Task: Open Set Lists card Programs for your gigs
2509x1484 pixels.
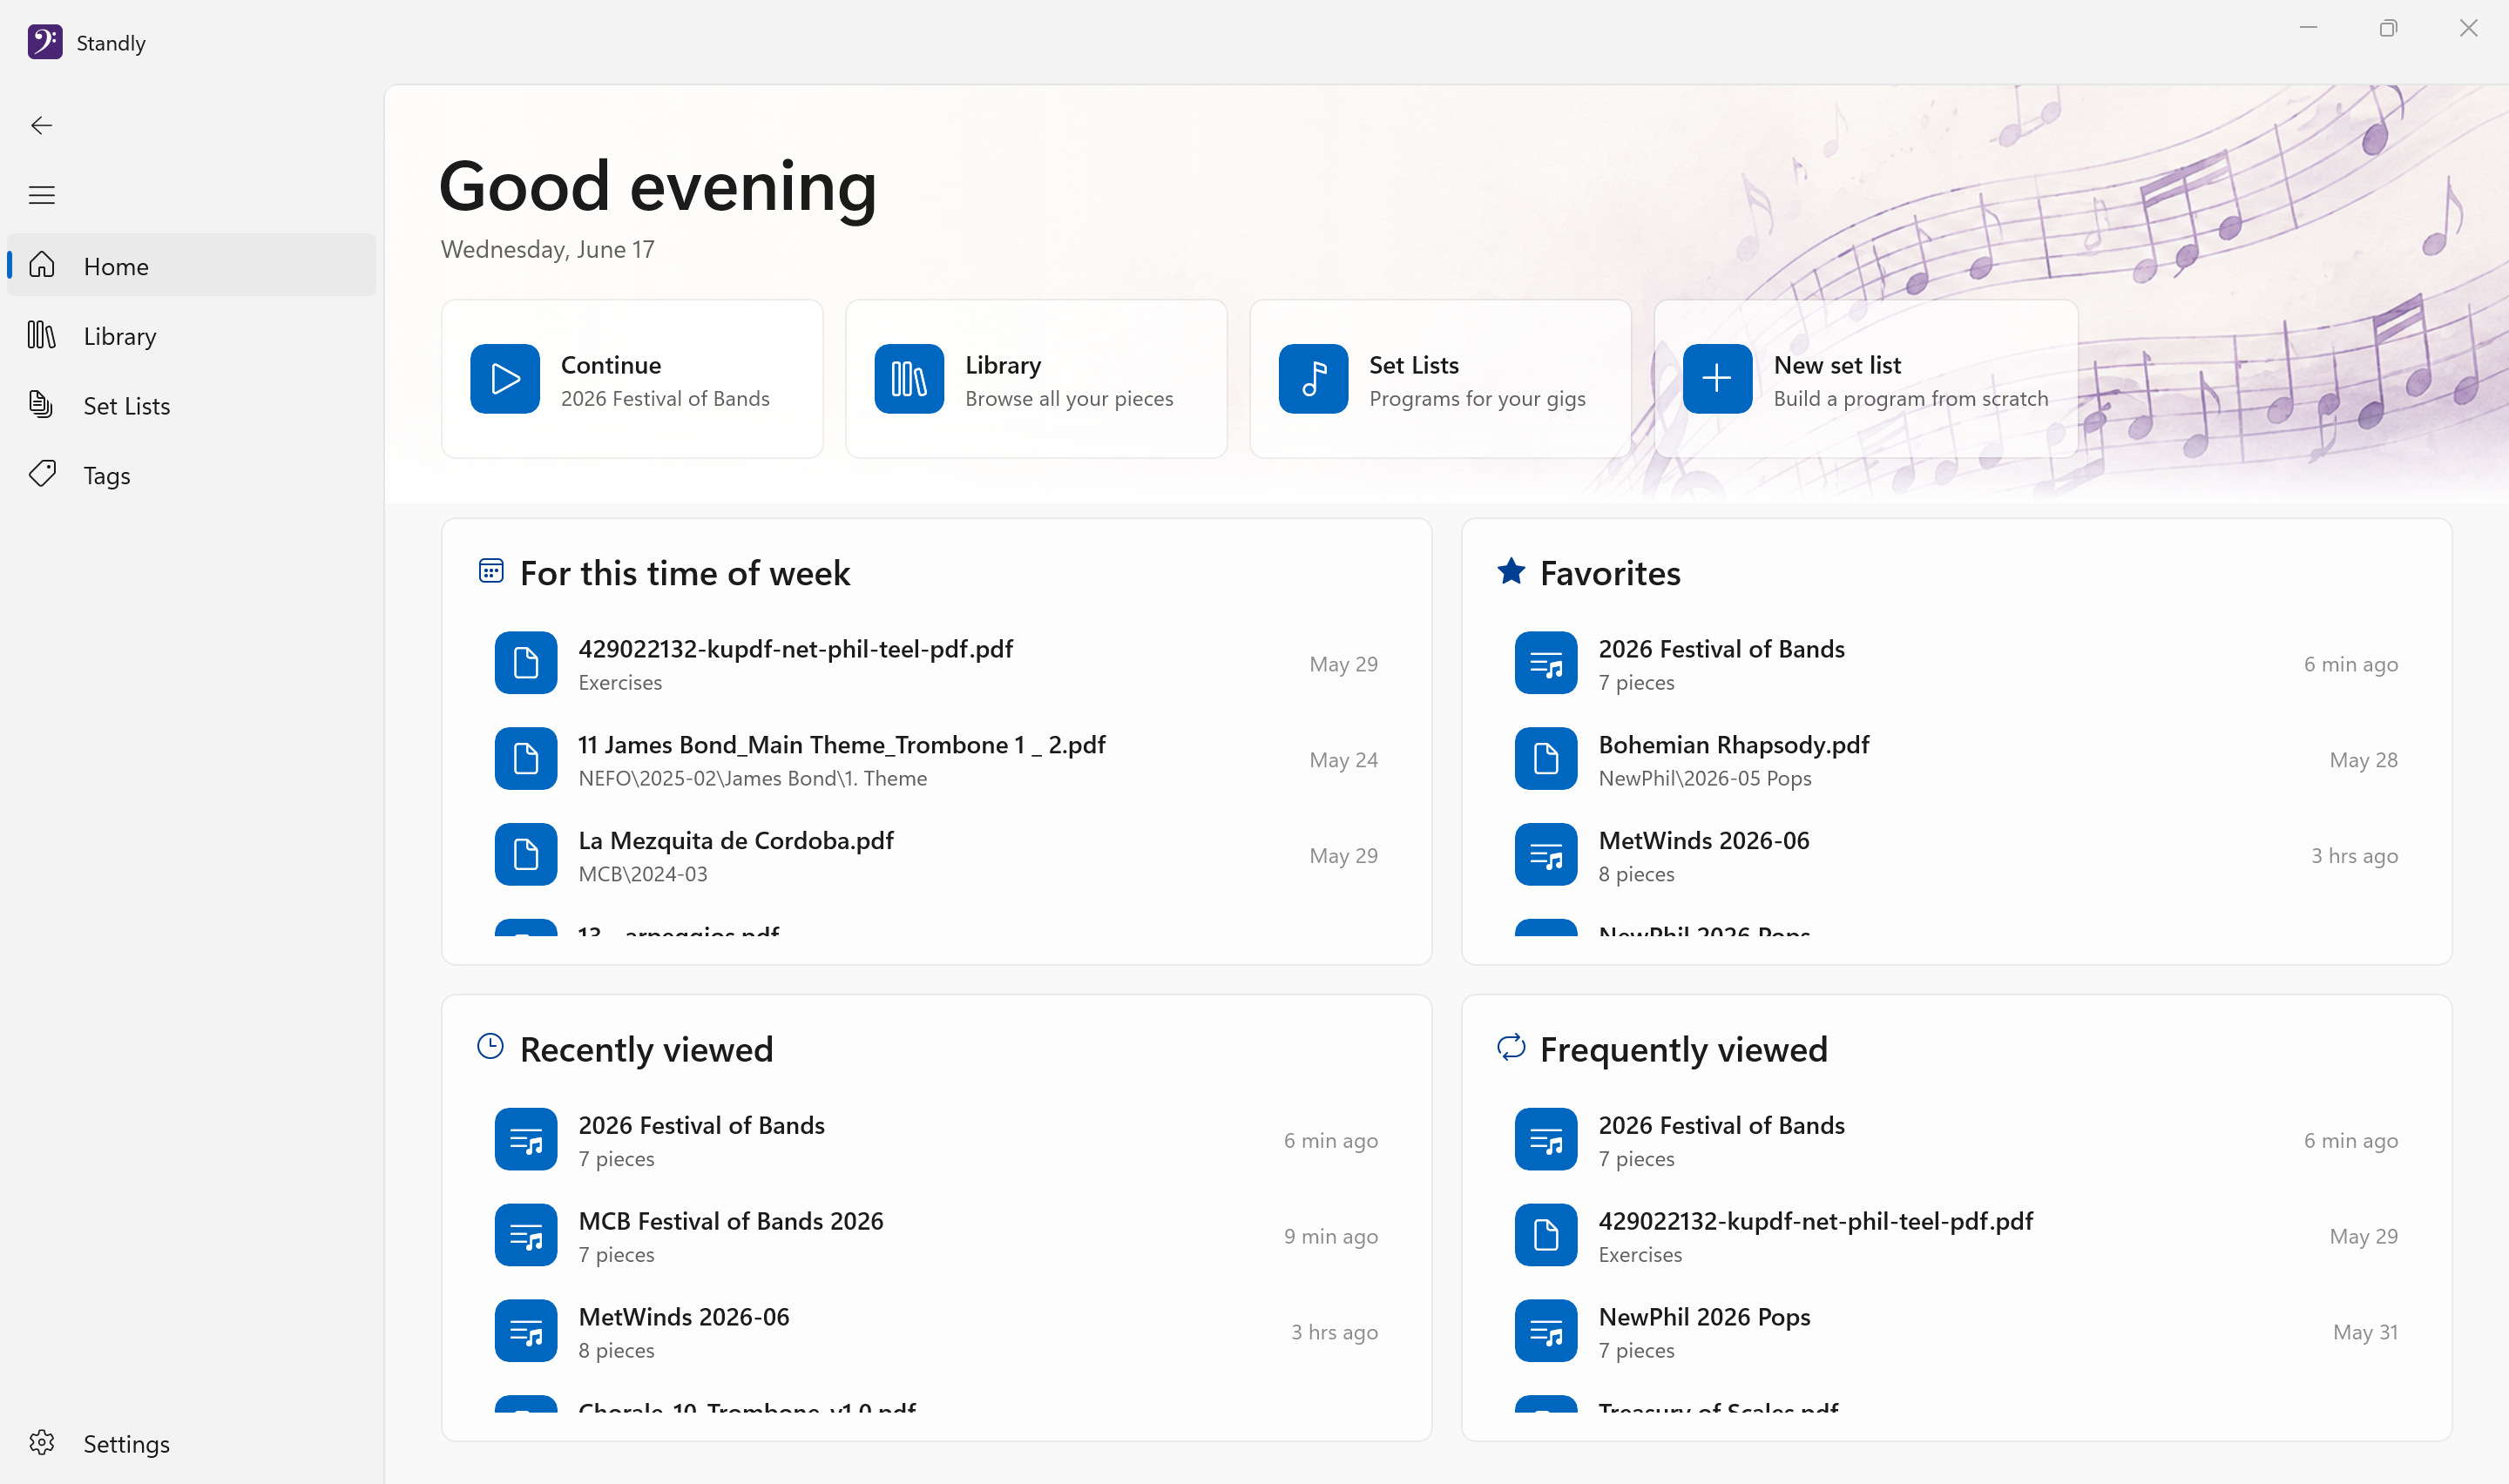Action: click(x=1440, y=379)
